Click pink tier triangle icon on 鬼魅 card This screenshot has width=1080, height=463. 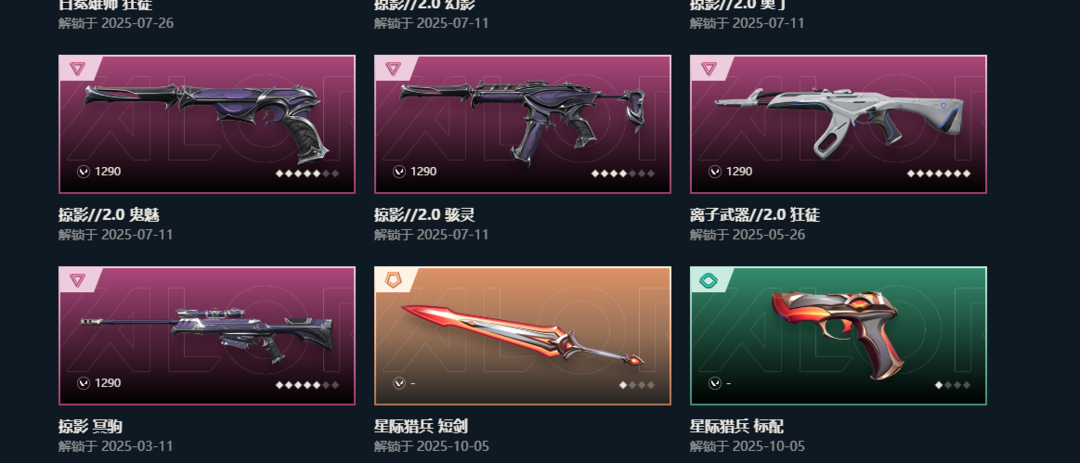pyautogui.click(x=77, y=69)
